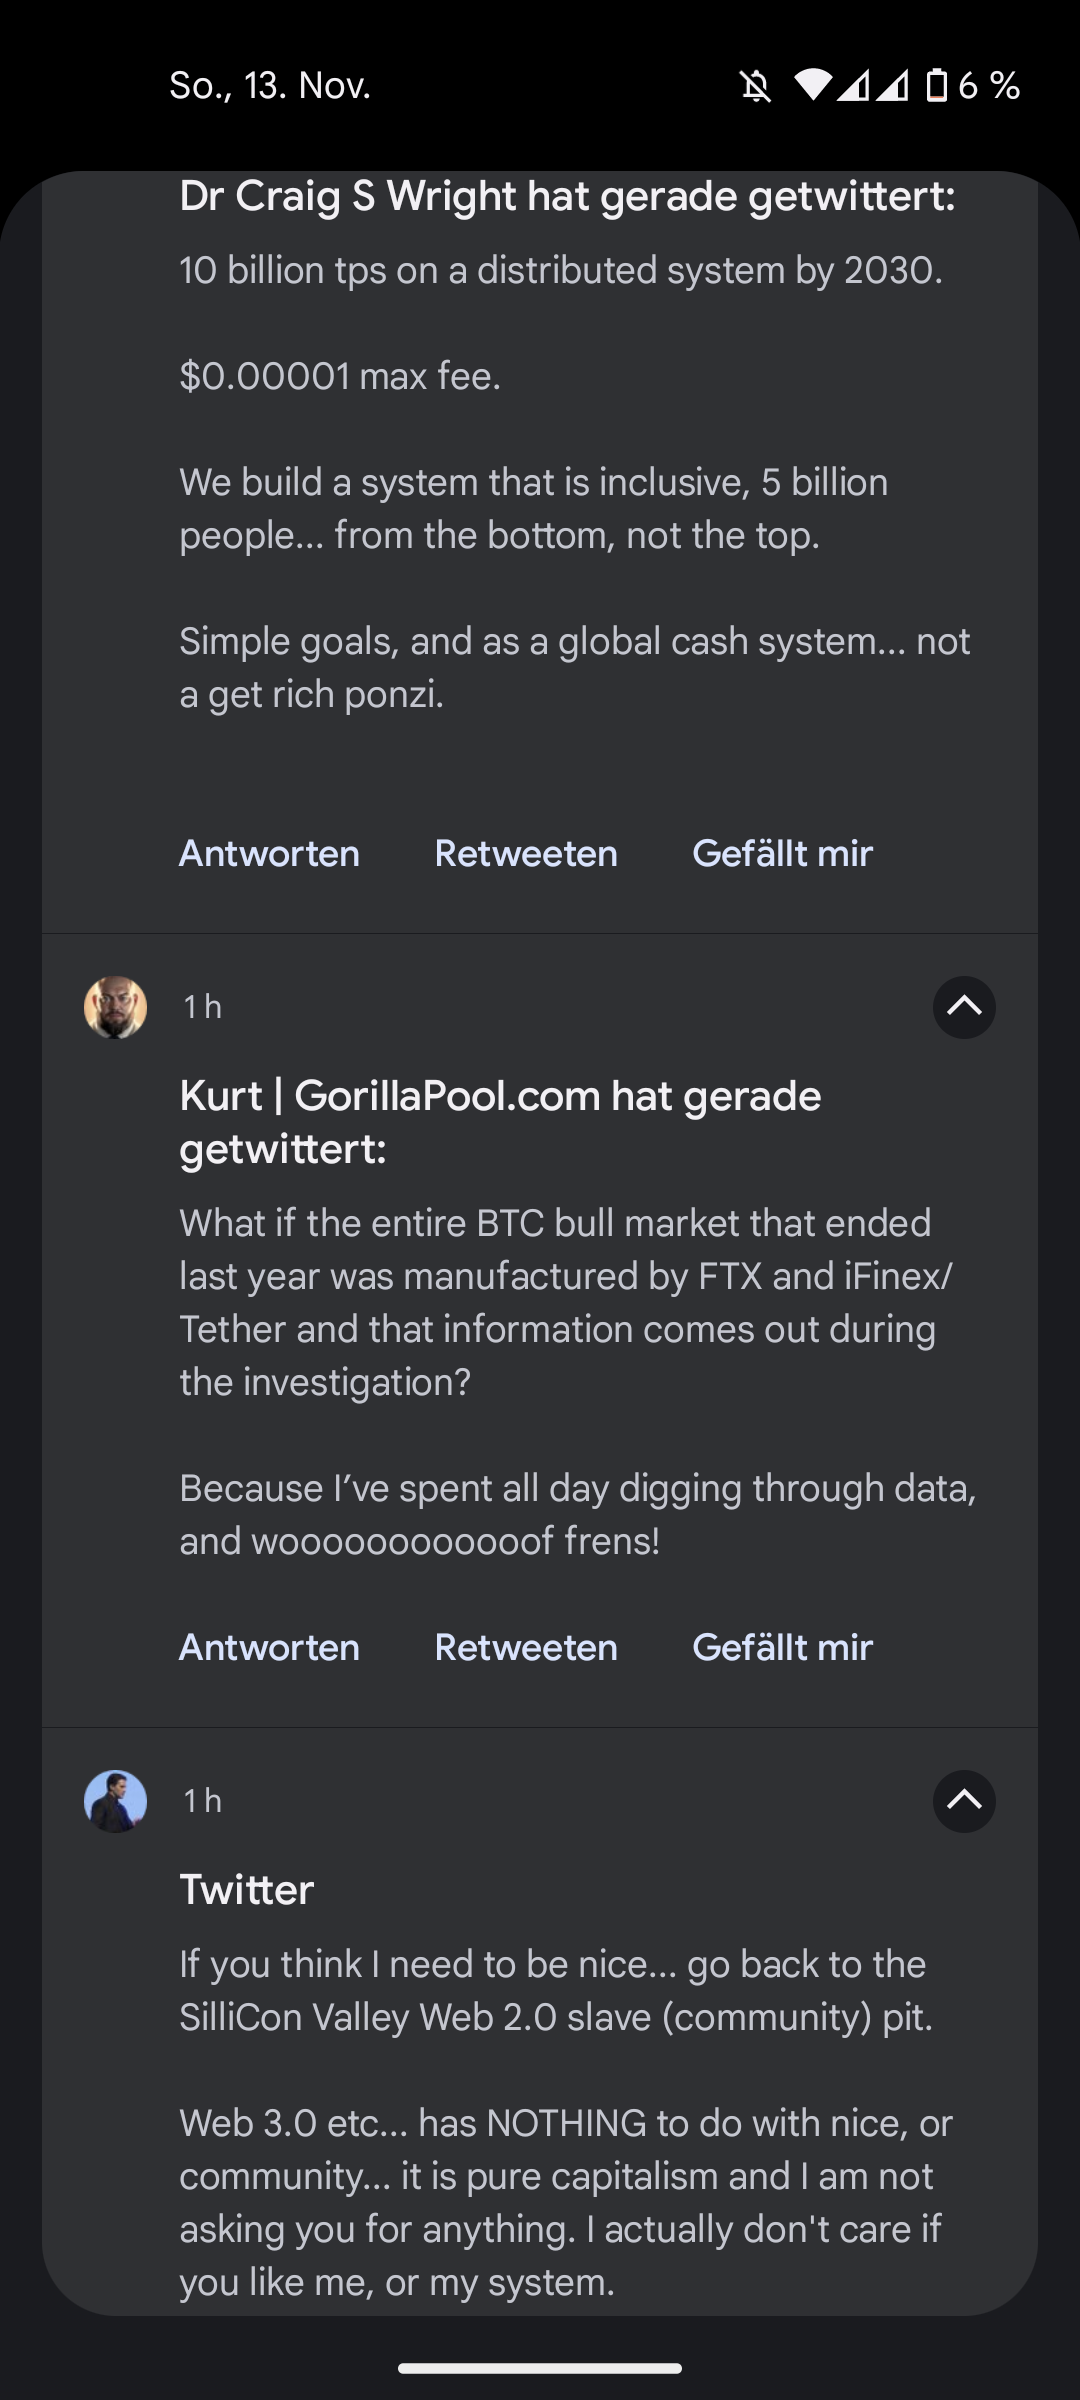This screenshot has width=1080, height=2400.
Task: Open the notification titled Twitter
Action: (x=247, y=1890)
